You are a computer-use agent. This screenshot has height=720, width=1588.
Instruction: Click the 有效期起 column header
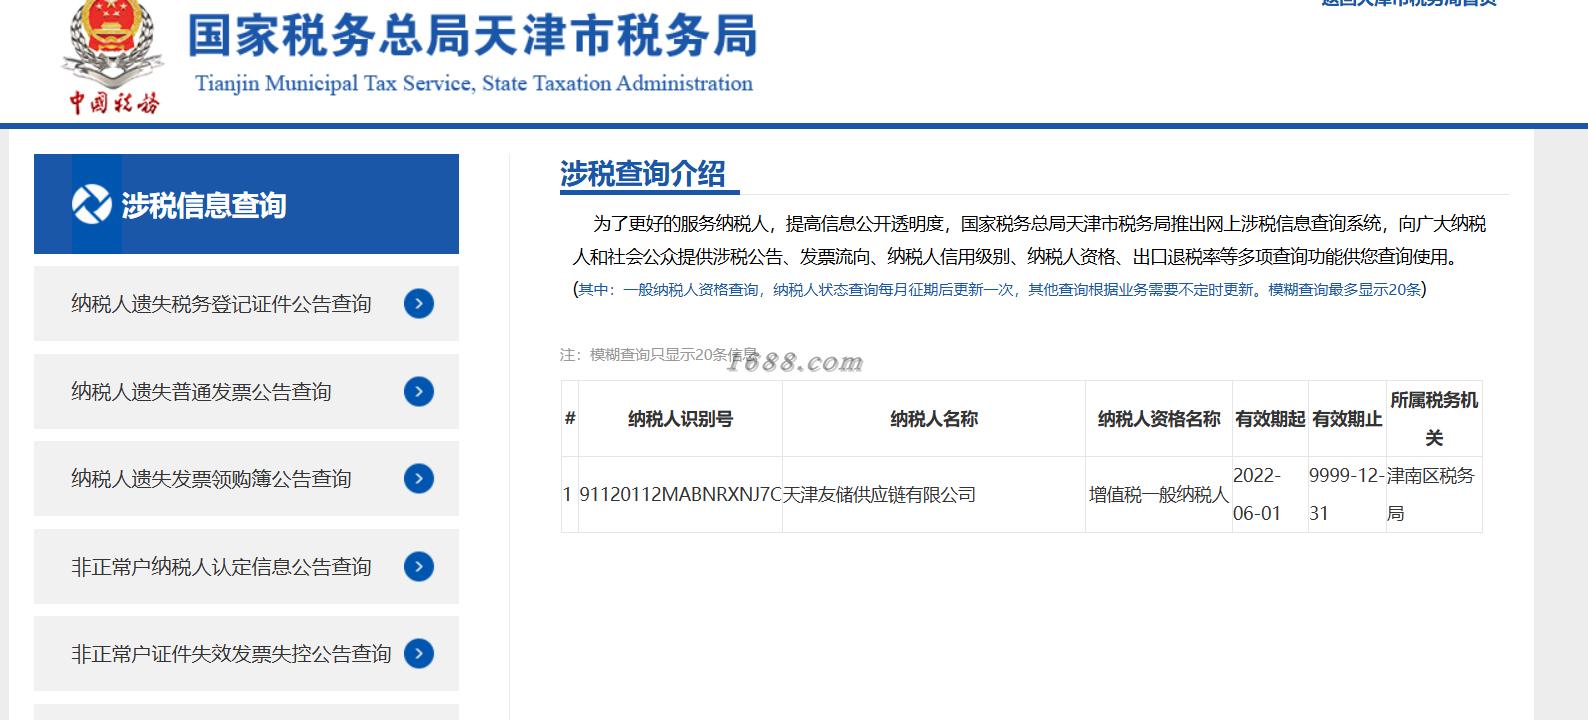click(1270, 419)
